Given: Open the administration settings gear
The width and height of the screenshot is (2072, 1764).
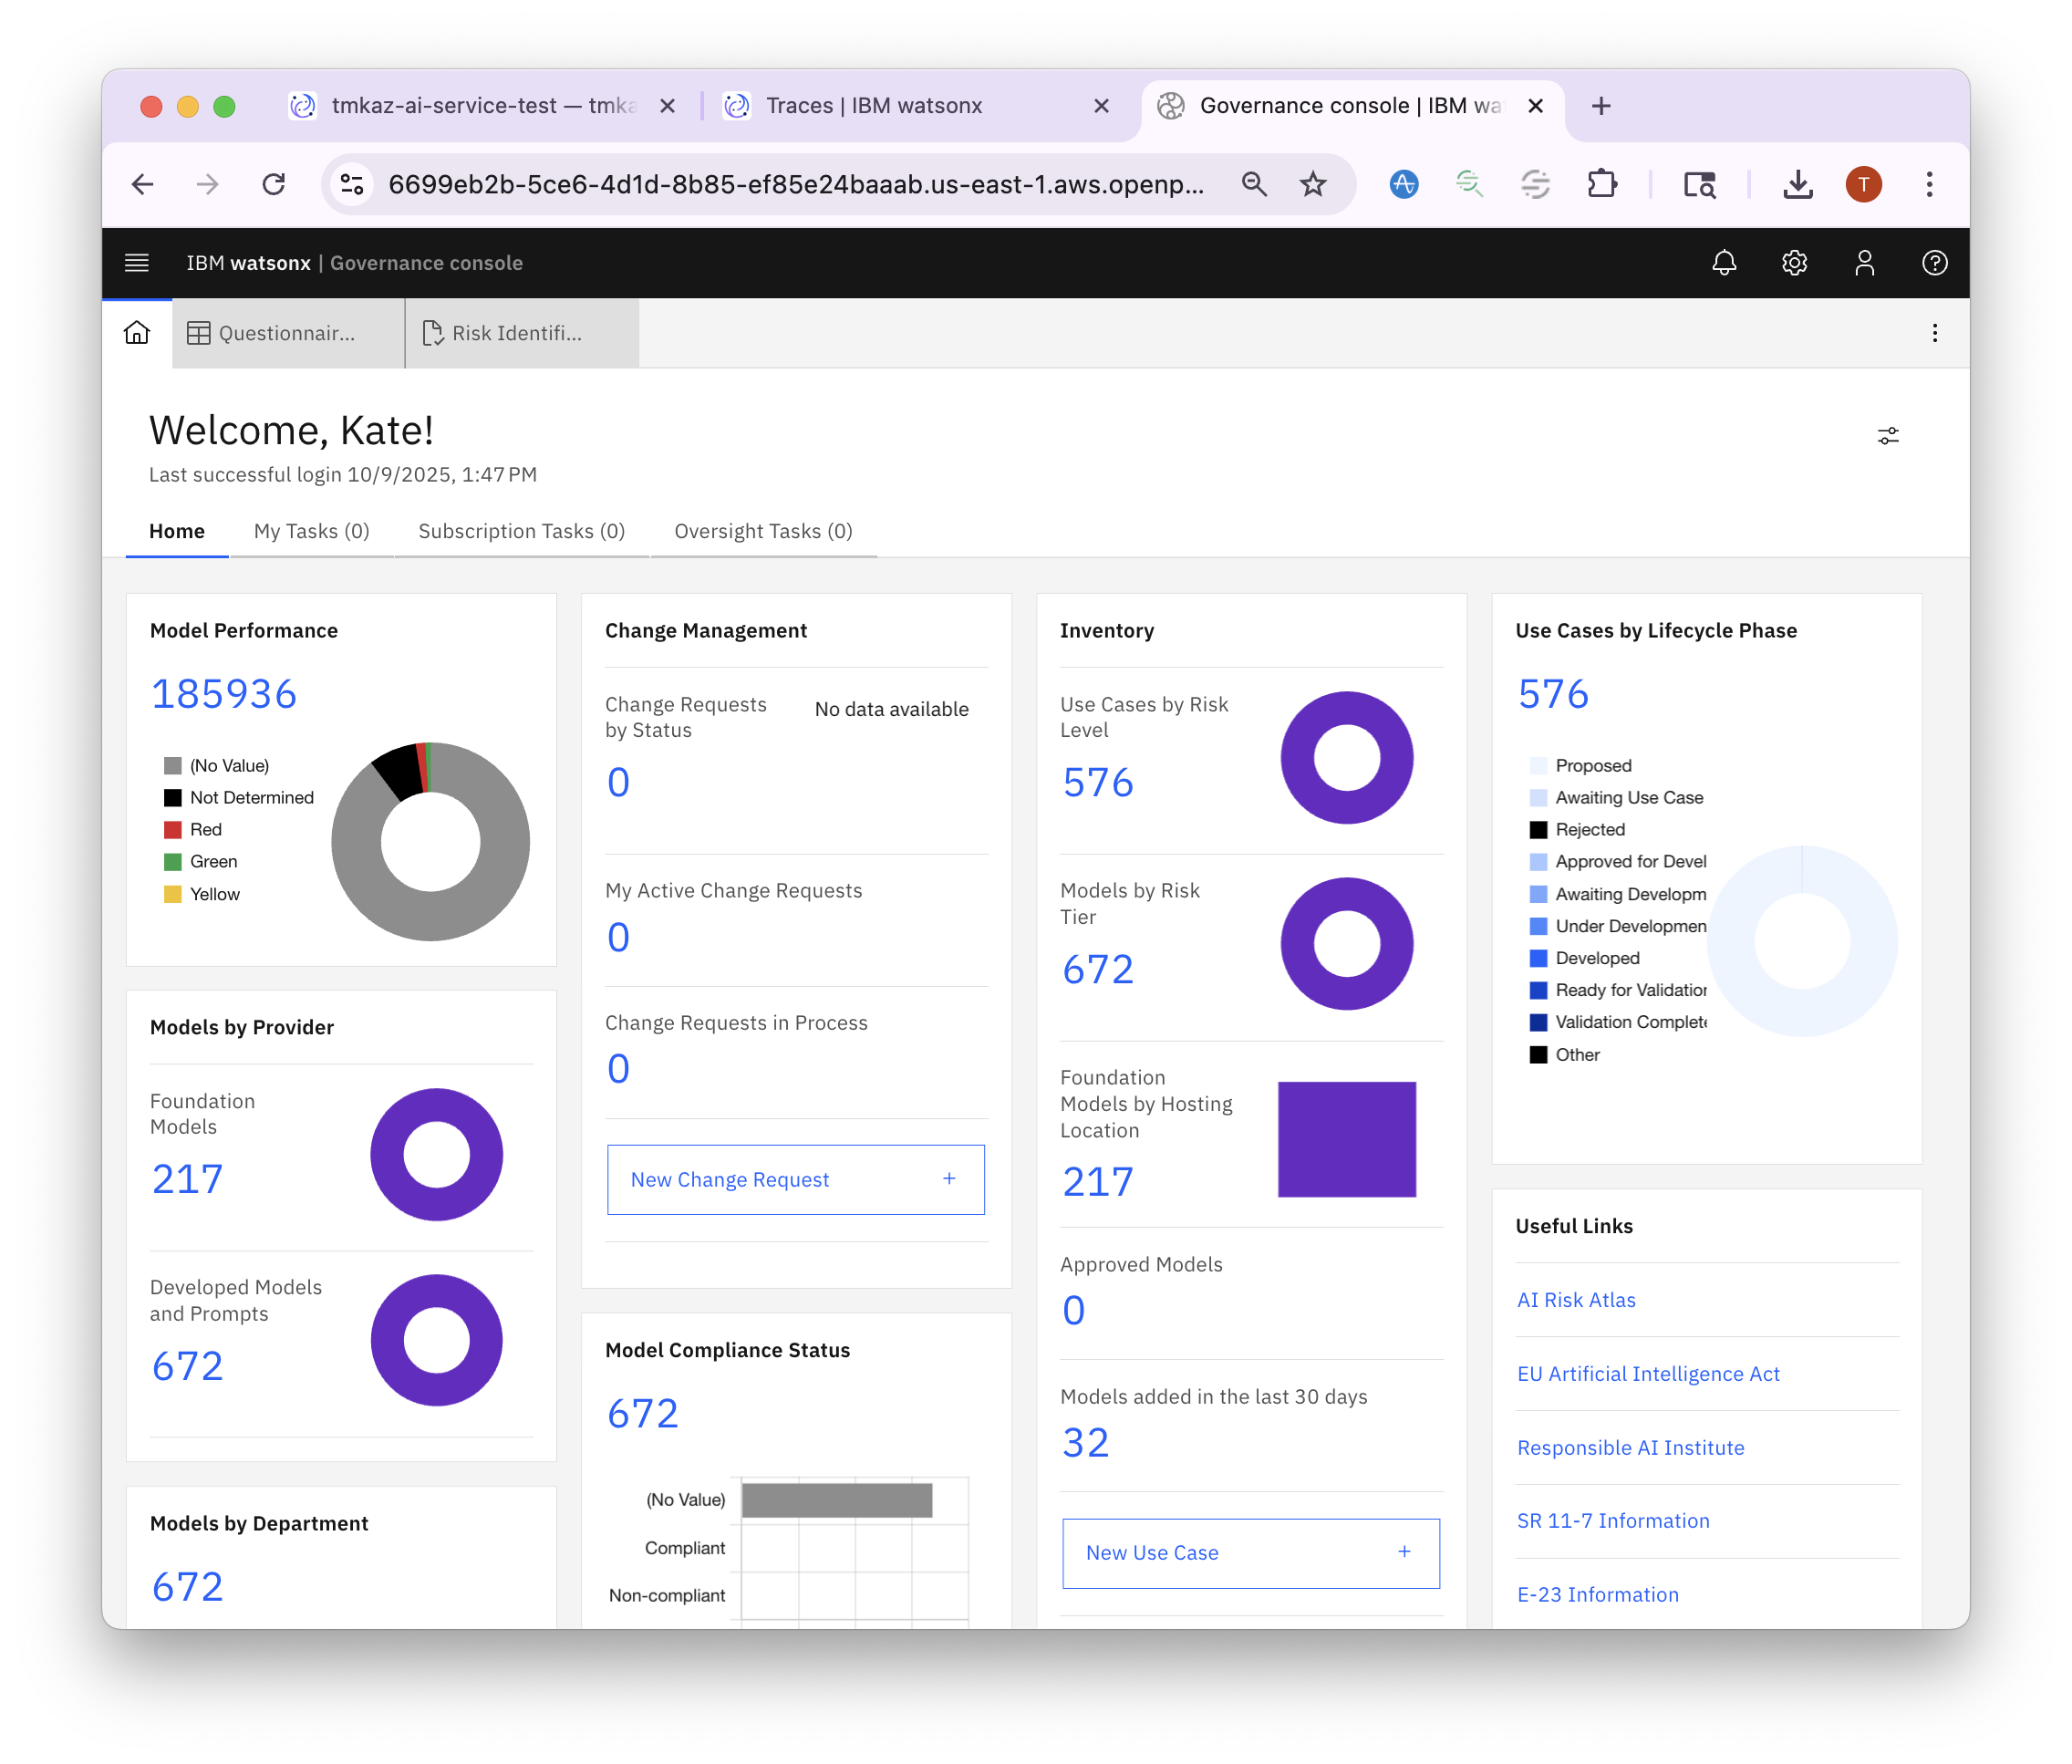Looking at the screenshot, I should (1794, 263).
